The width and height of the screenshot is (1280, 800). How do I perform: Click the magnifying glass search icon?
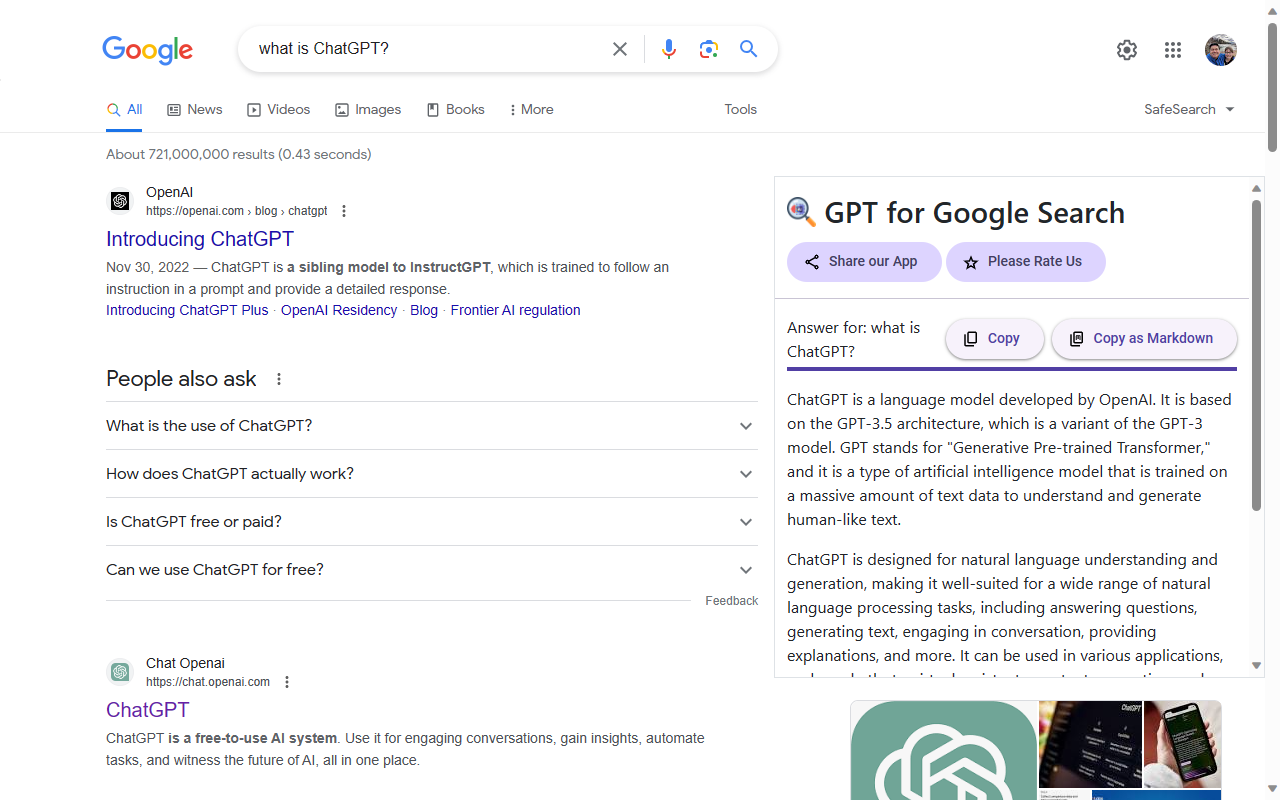click(x=748, y=49)
